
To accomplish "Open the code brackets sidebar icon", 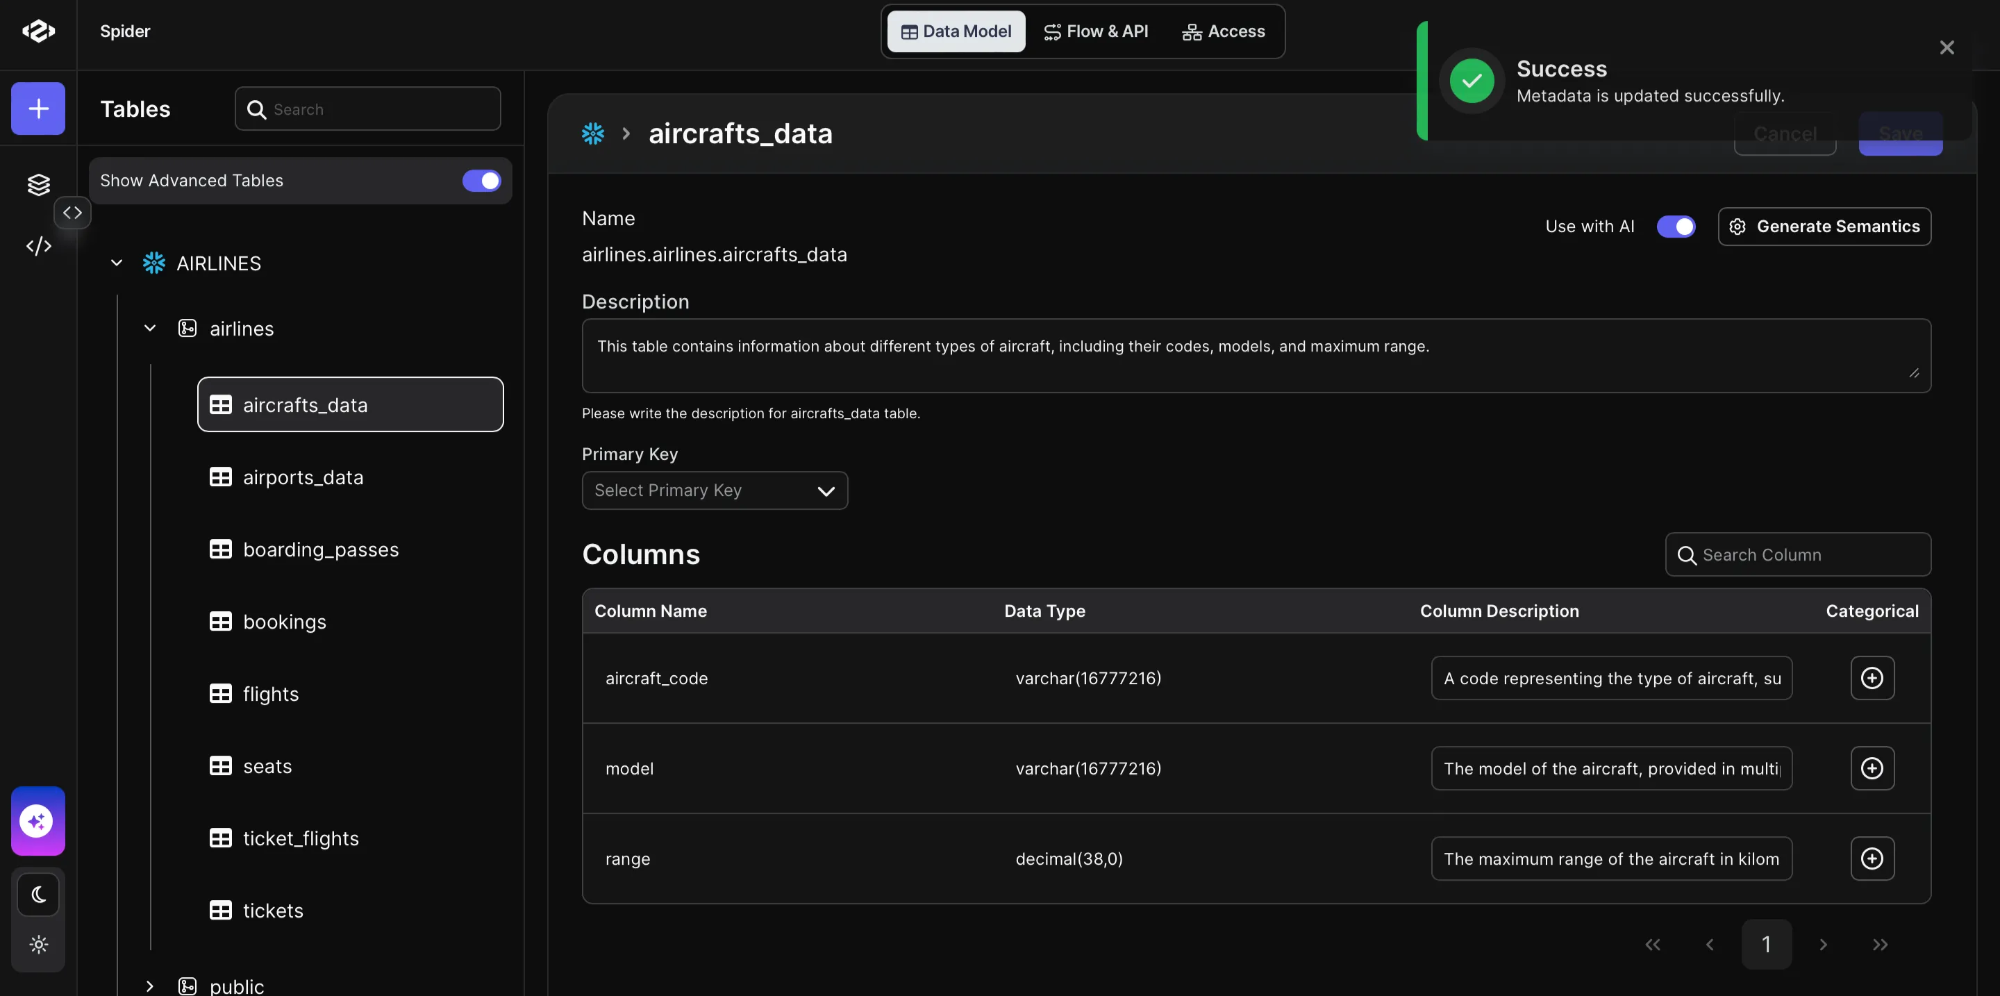I will click(x=38, y=246).
